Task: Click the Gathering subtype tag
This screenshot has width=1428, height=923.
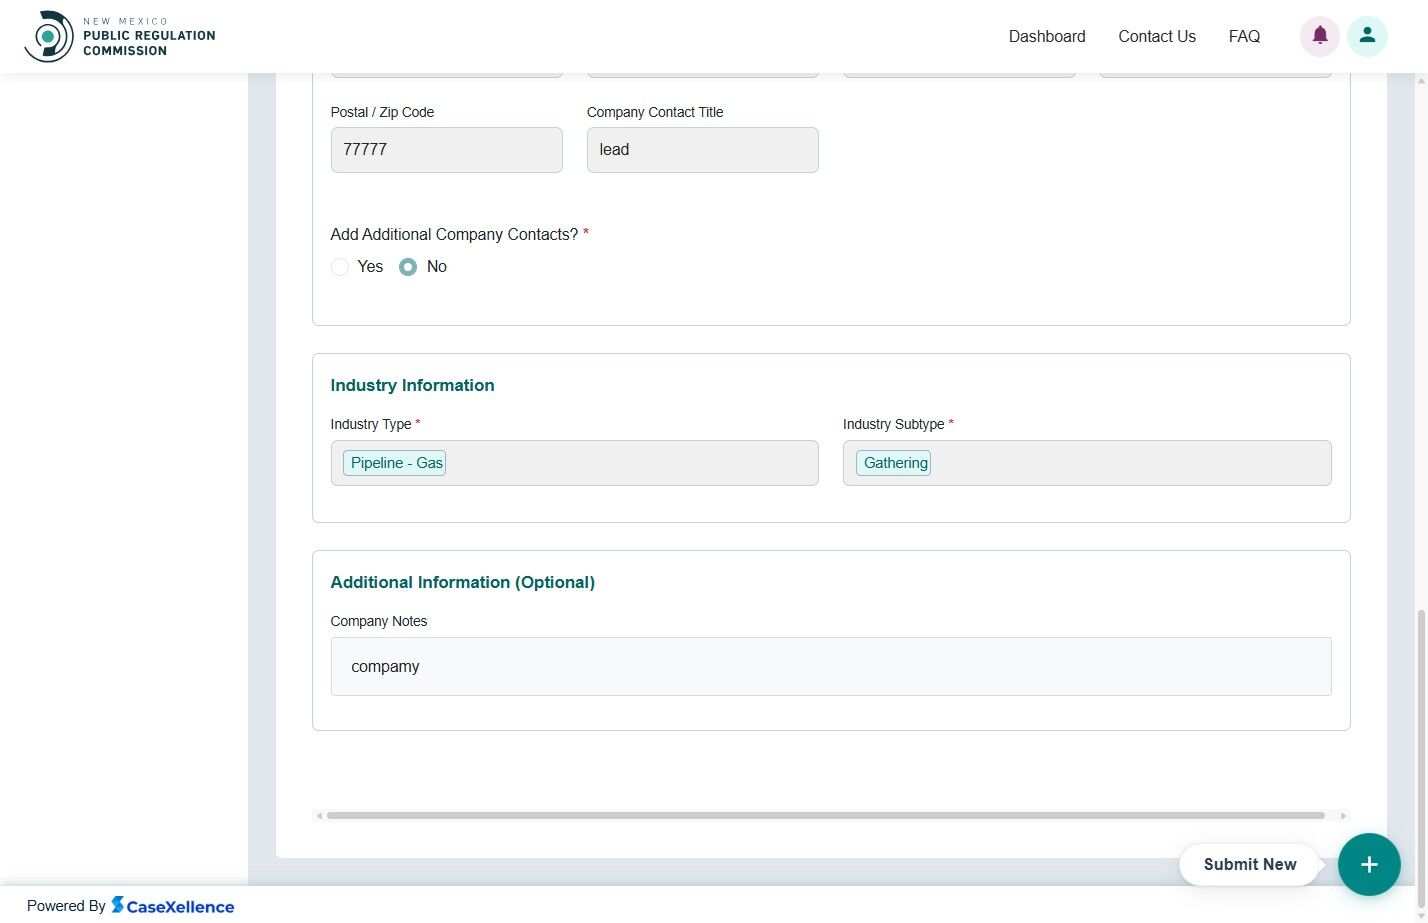Action: coord(894,463)
